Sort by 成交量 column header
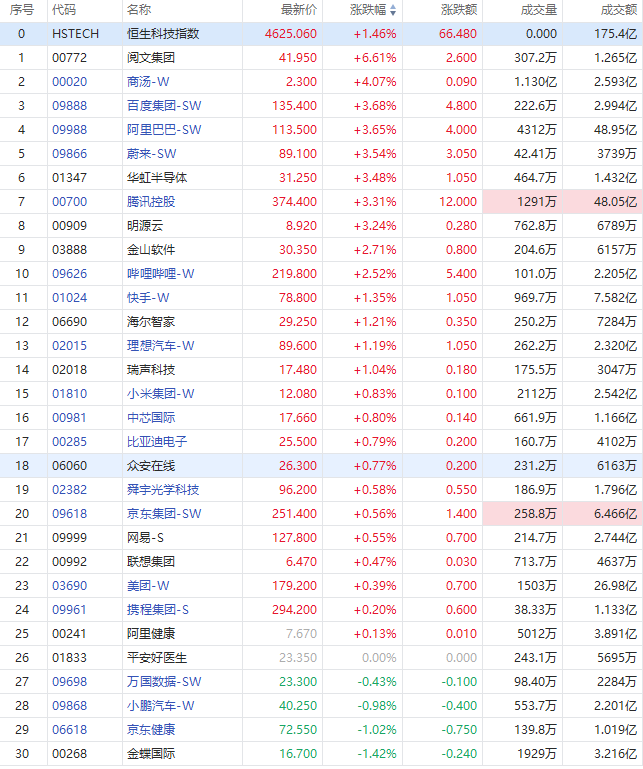The height and width of the screenshot is (769, 643). coord(539,10)
